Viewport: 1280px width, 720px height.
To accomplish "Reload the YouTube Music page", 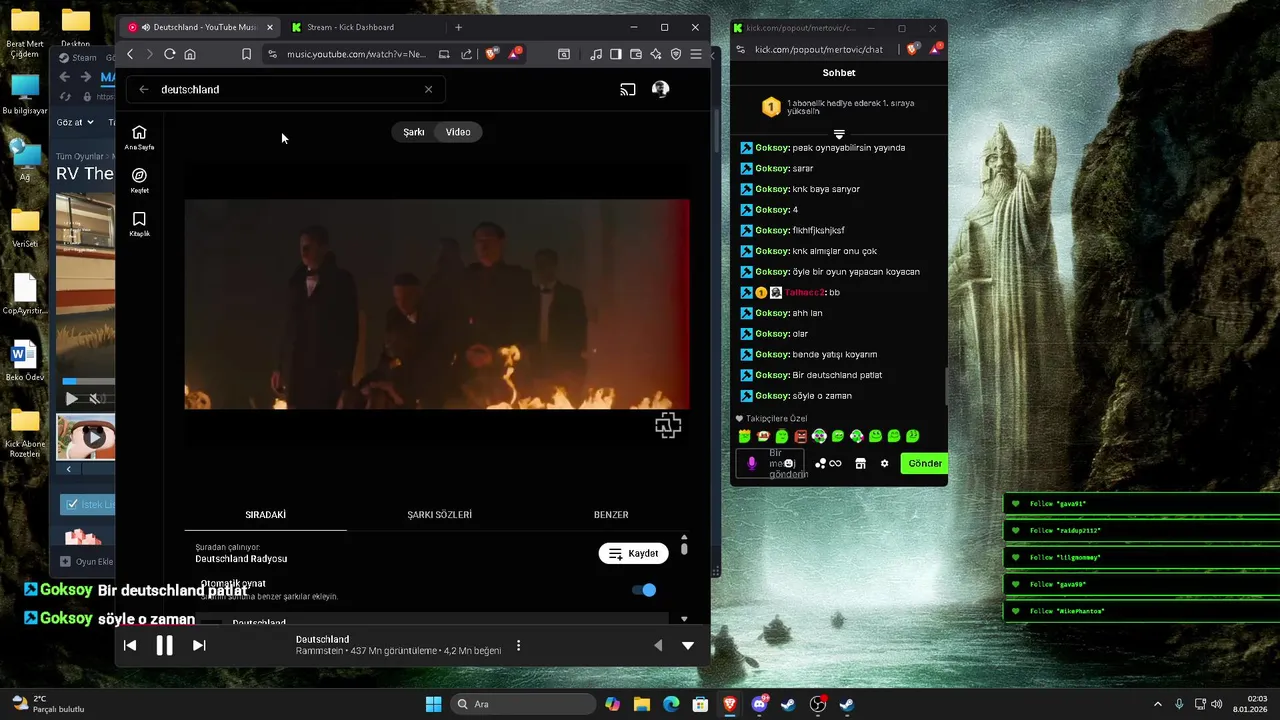I will tap(170, 54).
